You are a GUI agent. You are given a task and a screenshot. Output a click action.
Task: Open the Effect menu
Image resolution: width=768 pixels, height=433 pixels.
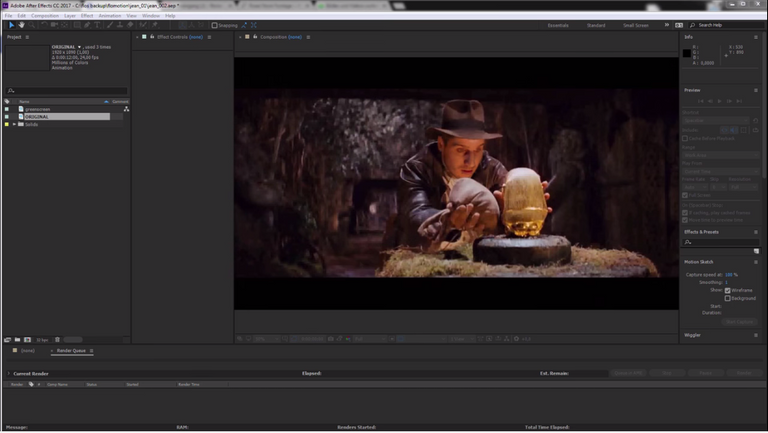coord(87,16)
